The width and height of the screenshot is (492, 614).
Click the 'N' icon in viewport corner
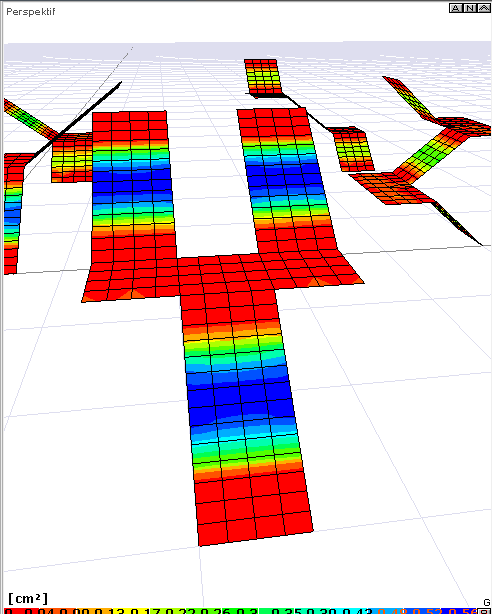470,8
